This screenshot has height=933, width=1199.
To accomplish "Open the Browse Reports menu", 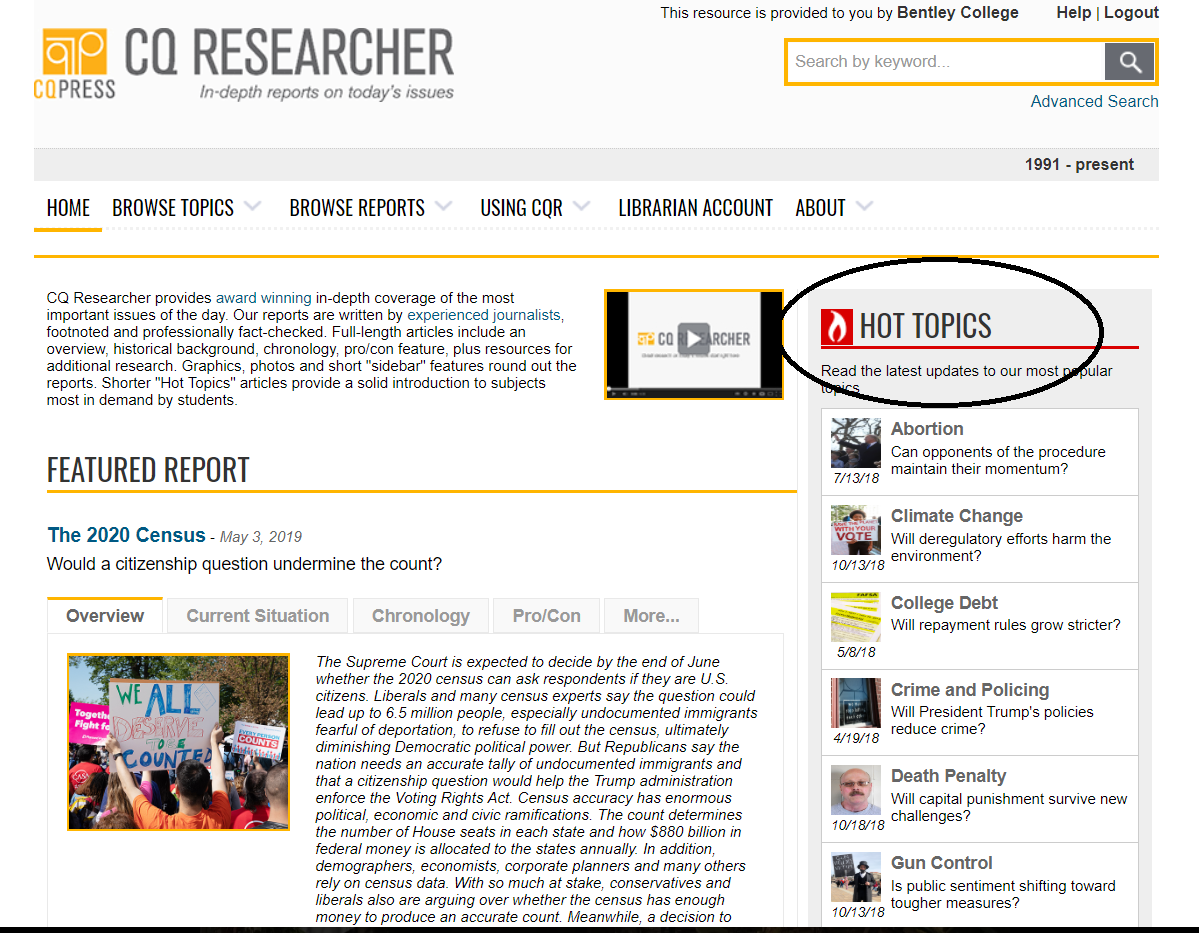I will pyautogui.click(x=357, y=208).
